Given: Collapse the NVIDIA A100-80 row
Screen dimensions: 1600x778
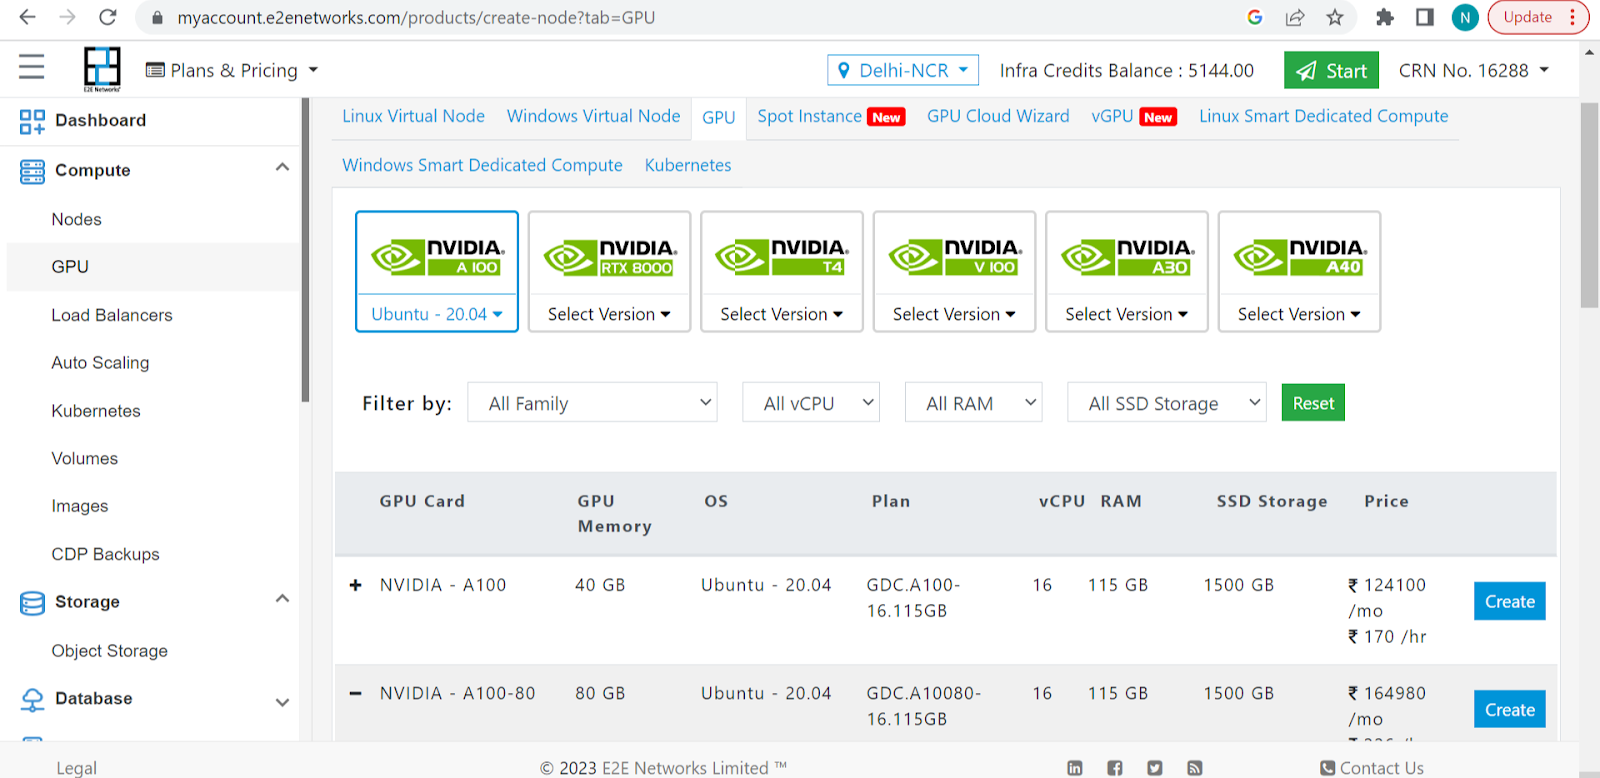Looking at the screenshot, I should tap(355, 693).
